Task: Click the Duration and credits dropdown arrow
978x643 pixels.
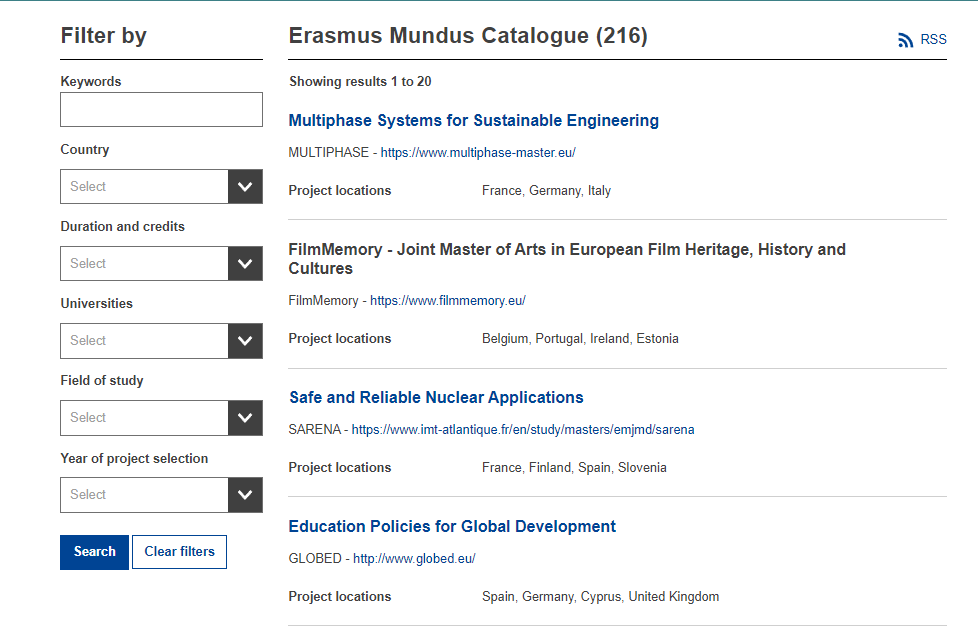Action: point(245,263)
